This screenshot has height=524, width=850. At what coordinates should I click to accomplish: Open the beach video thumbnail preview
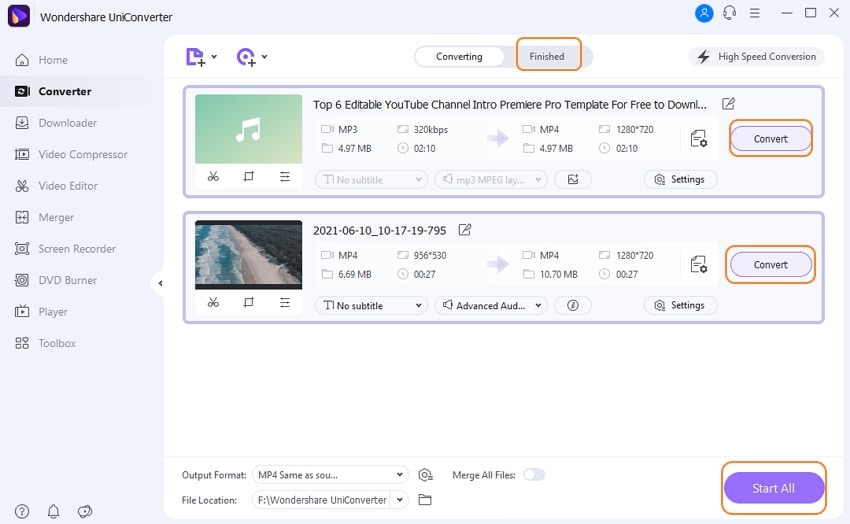coord(248,255)
